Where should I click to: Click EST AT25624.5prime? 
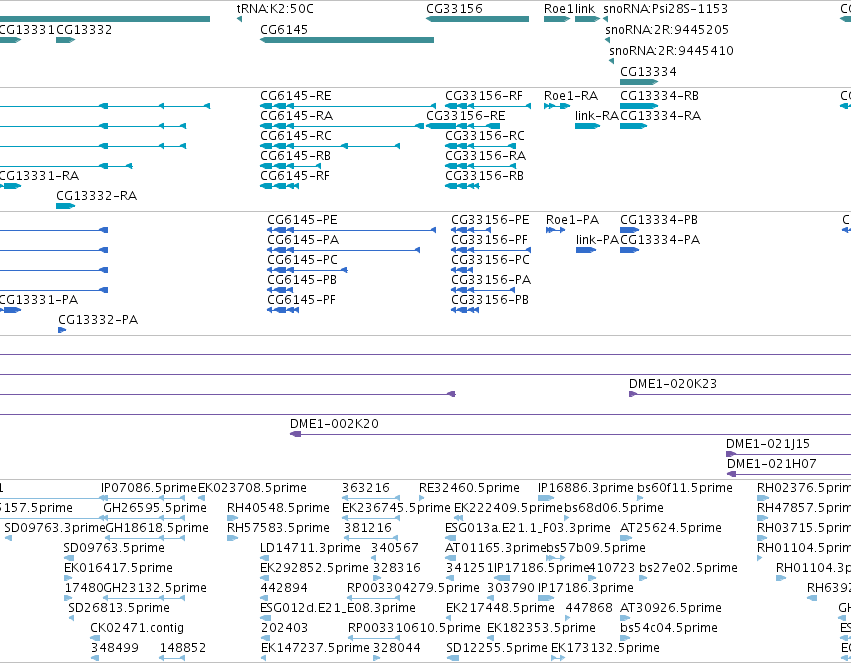(670, 528)
